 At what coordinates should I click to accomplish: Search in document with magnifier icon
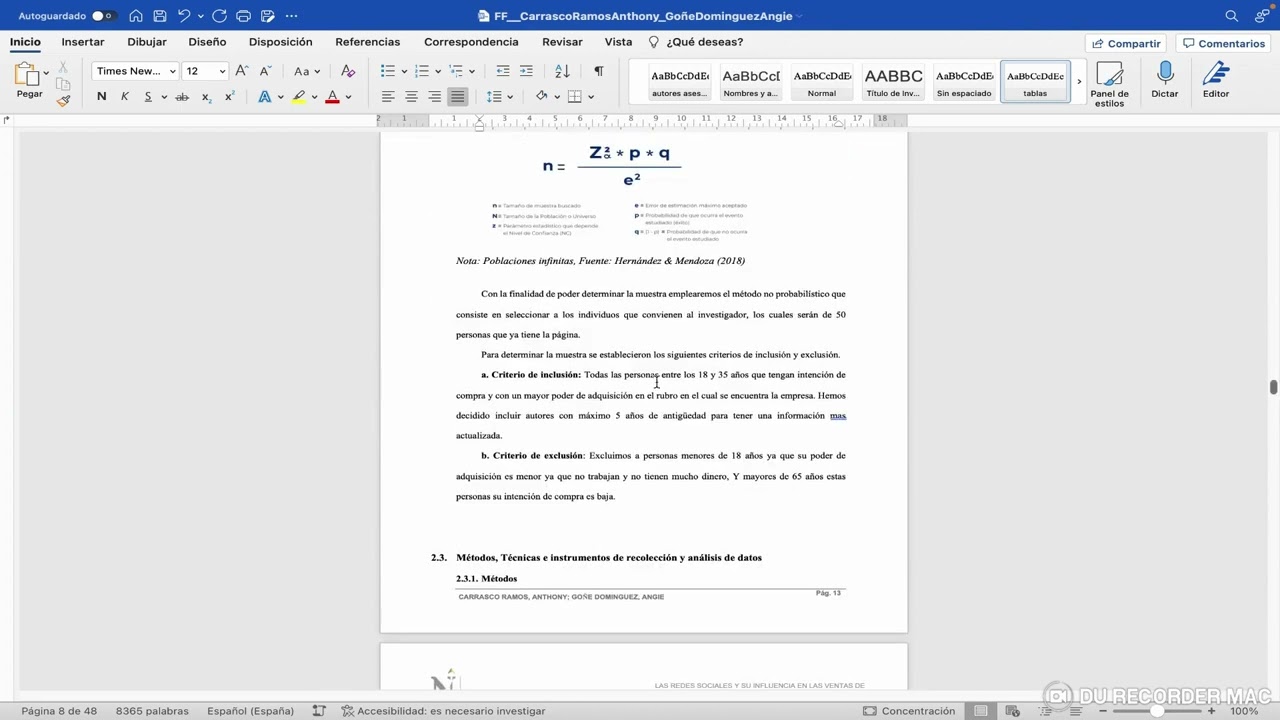(1232, 16)
